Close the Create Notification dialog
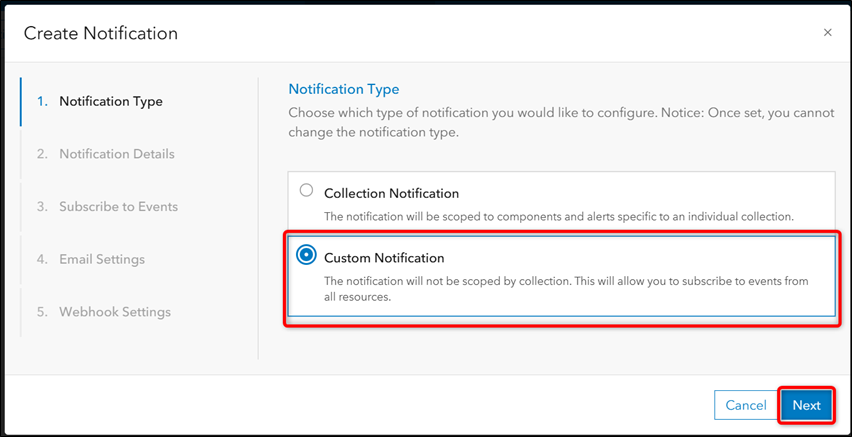 pyautogui.click(x=827, y=33)
